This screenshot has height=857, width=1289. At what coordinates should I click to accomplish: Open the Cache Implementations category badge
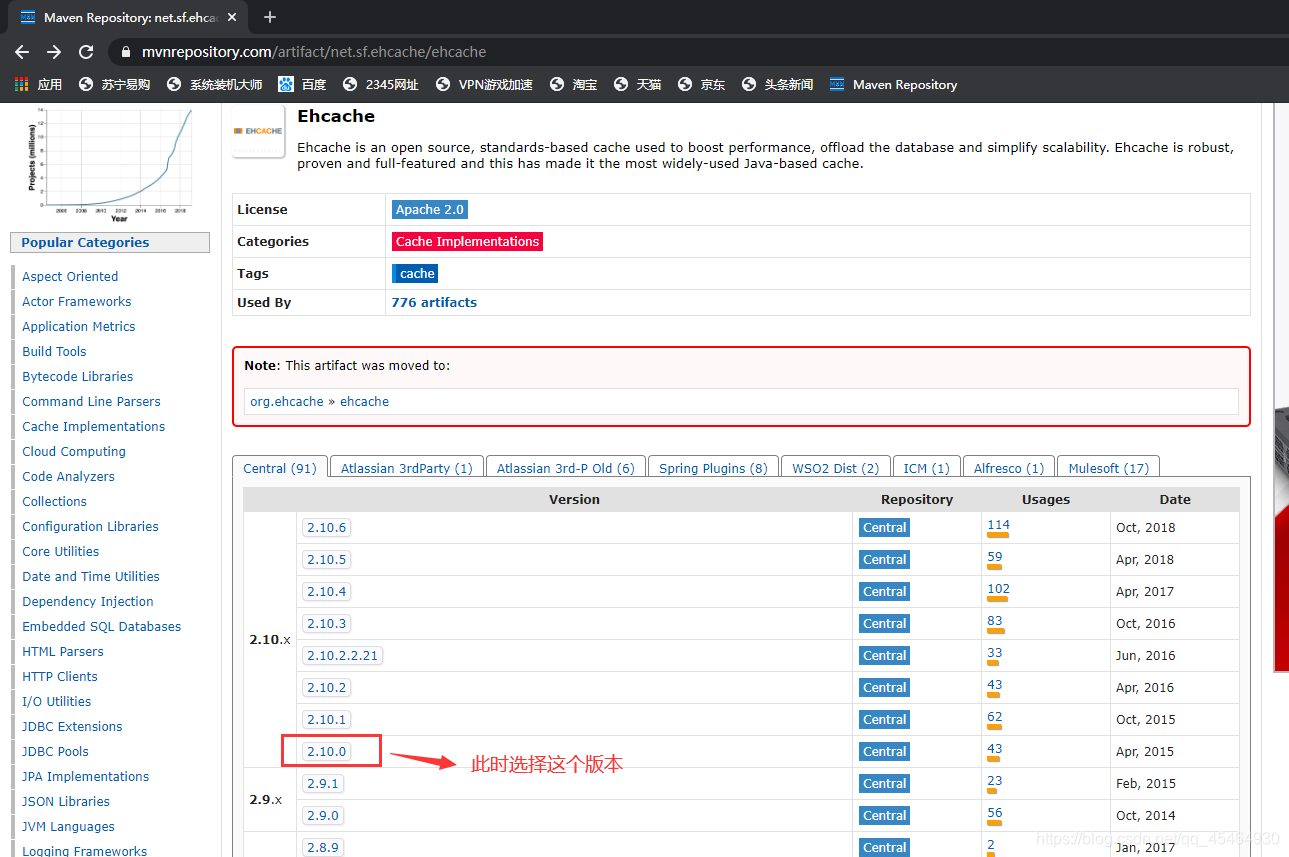pyautogui.click(x=467, y=242)
